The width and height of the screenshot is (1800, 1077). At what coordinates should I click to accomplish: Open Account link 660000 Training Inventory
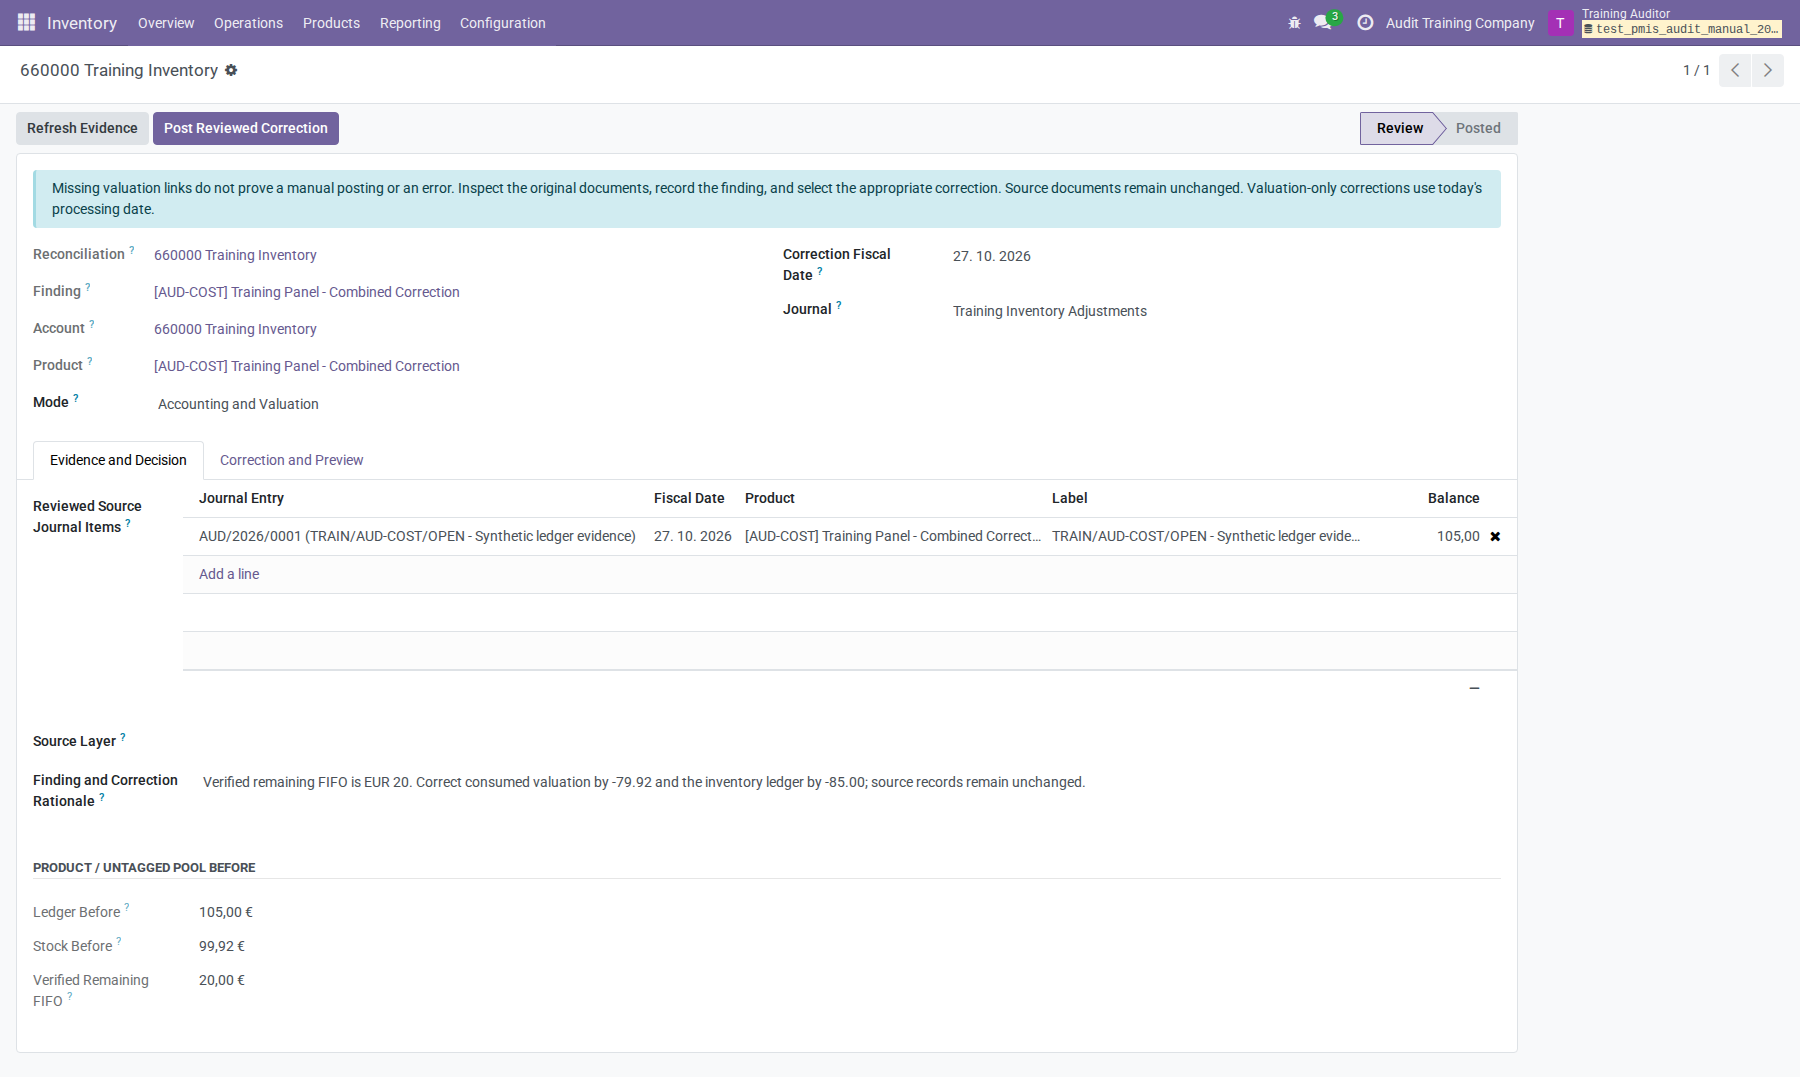click(x=235, y=329)
